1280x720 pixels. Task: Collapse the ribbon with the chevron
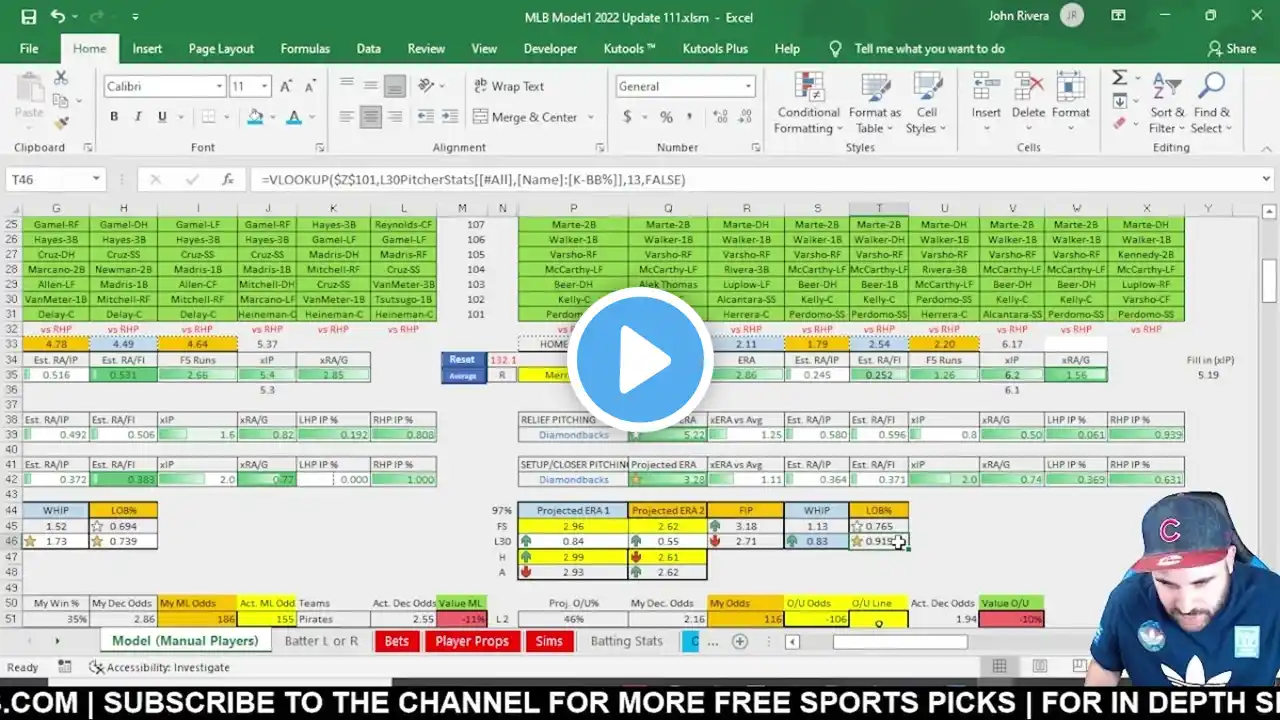tap(1264, 147)
